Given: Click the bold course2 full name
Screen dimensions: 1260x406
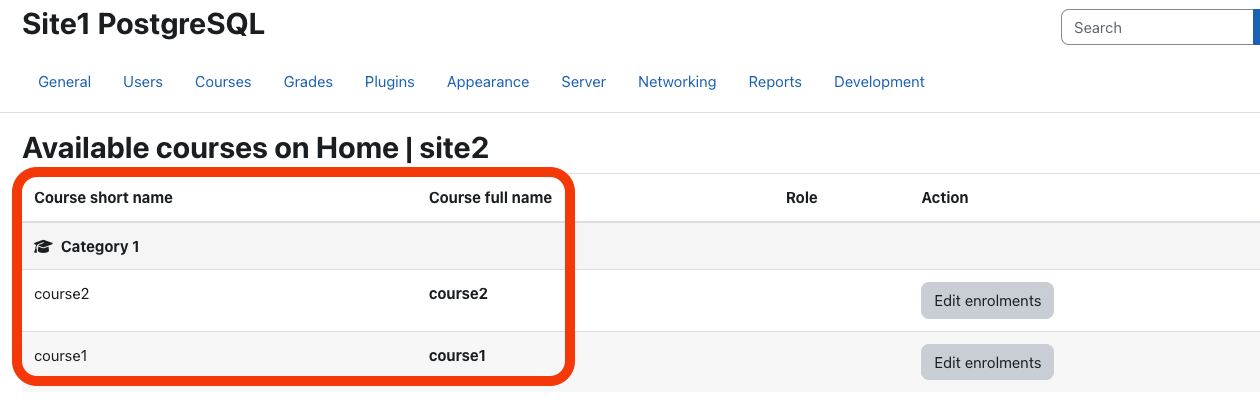Looking at the screenshot, I should [458, 294].
